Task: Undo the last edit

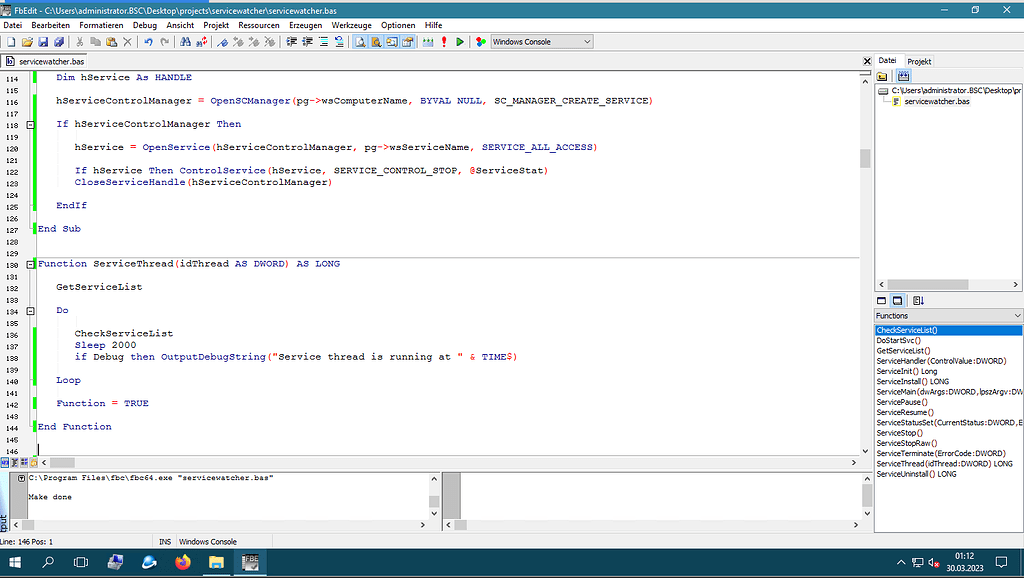Action: pyautogui.click(x=149, y=41)
